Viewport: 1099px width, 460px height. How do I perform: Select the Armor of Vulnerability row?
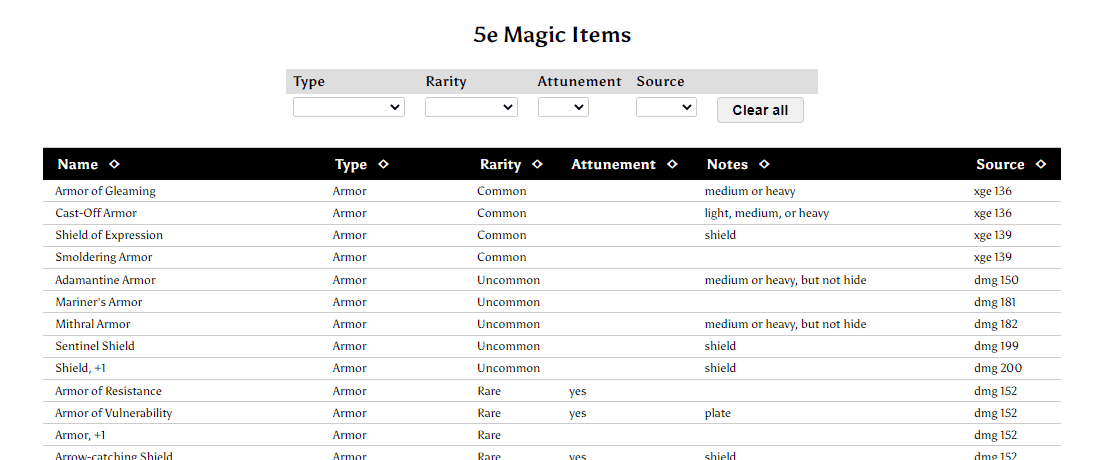point(552,413)
